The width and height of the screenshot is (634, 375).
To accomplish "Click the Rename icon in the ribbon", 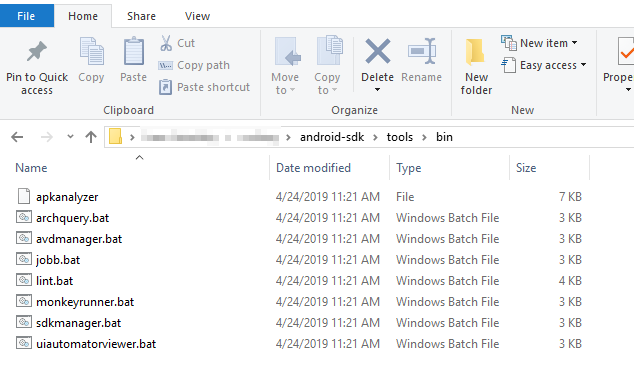I will point(422,51).
